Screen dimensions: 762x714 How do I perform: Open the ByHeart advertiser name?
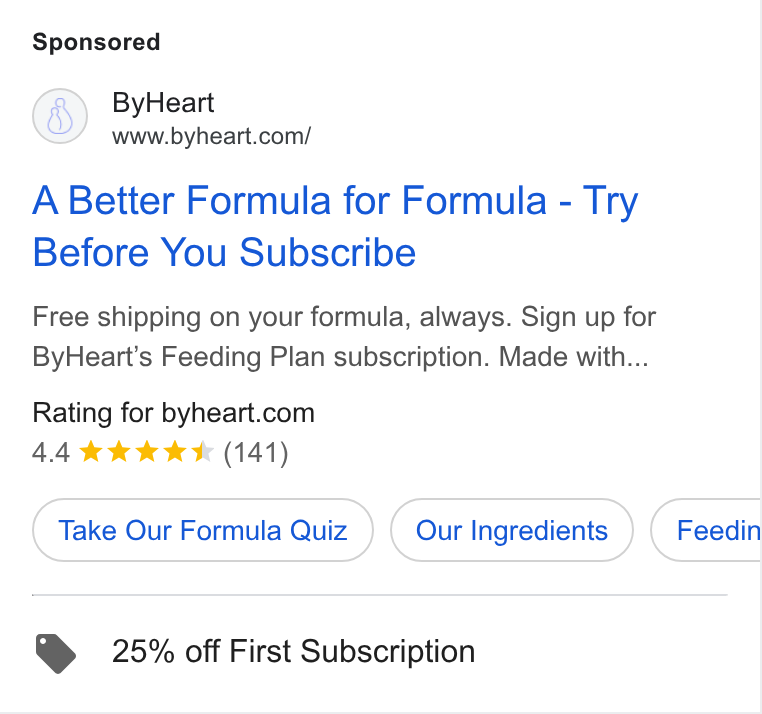pos(163,103)
